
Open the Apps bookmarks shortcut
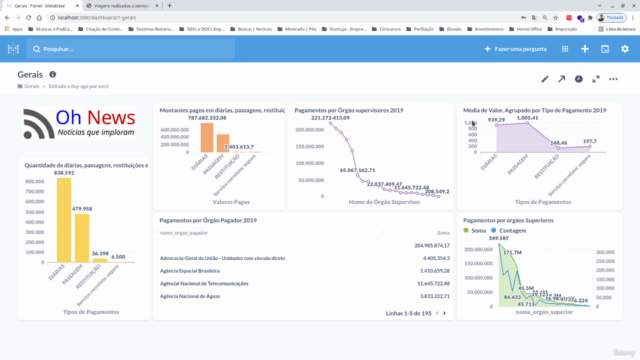[14, 29]
